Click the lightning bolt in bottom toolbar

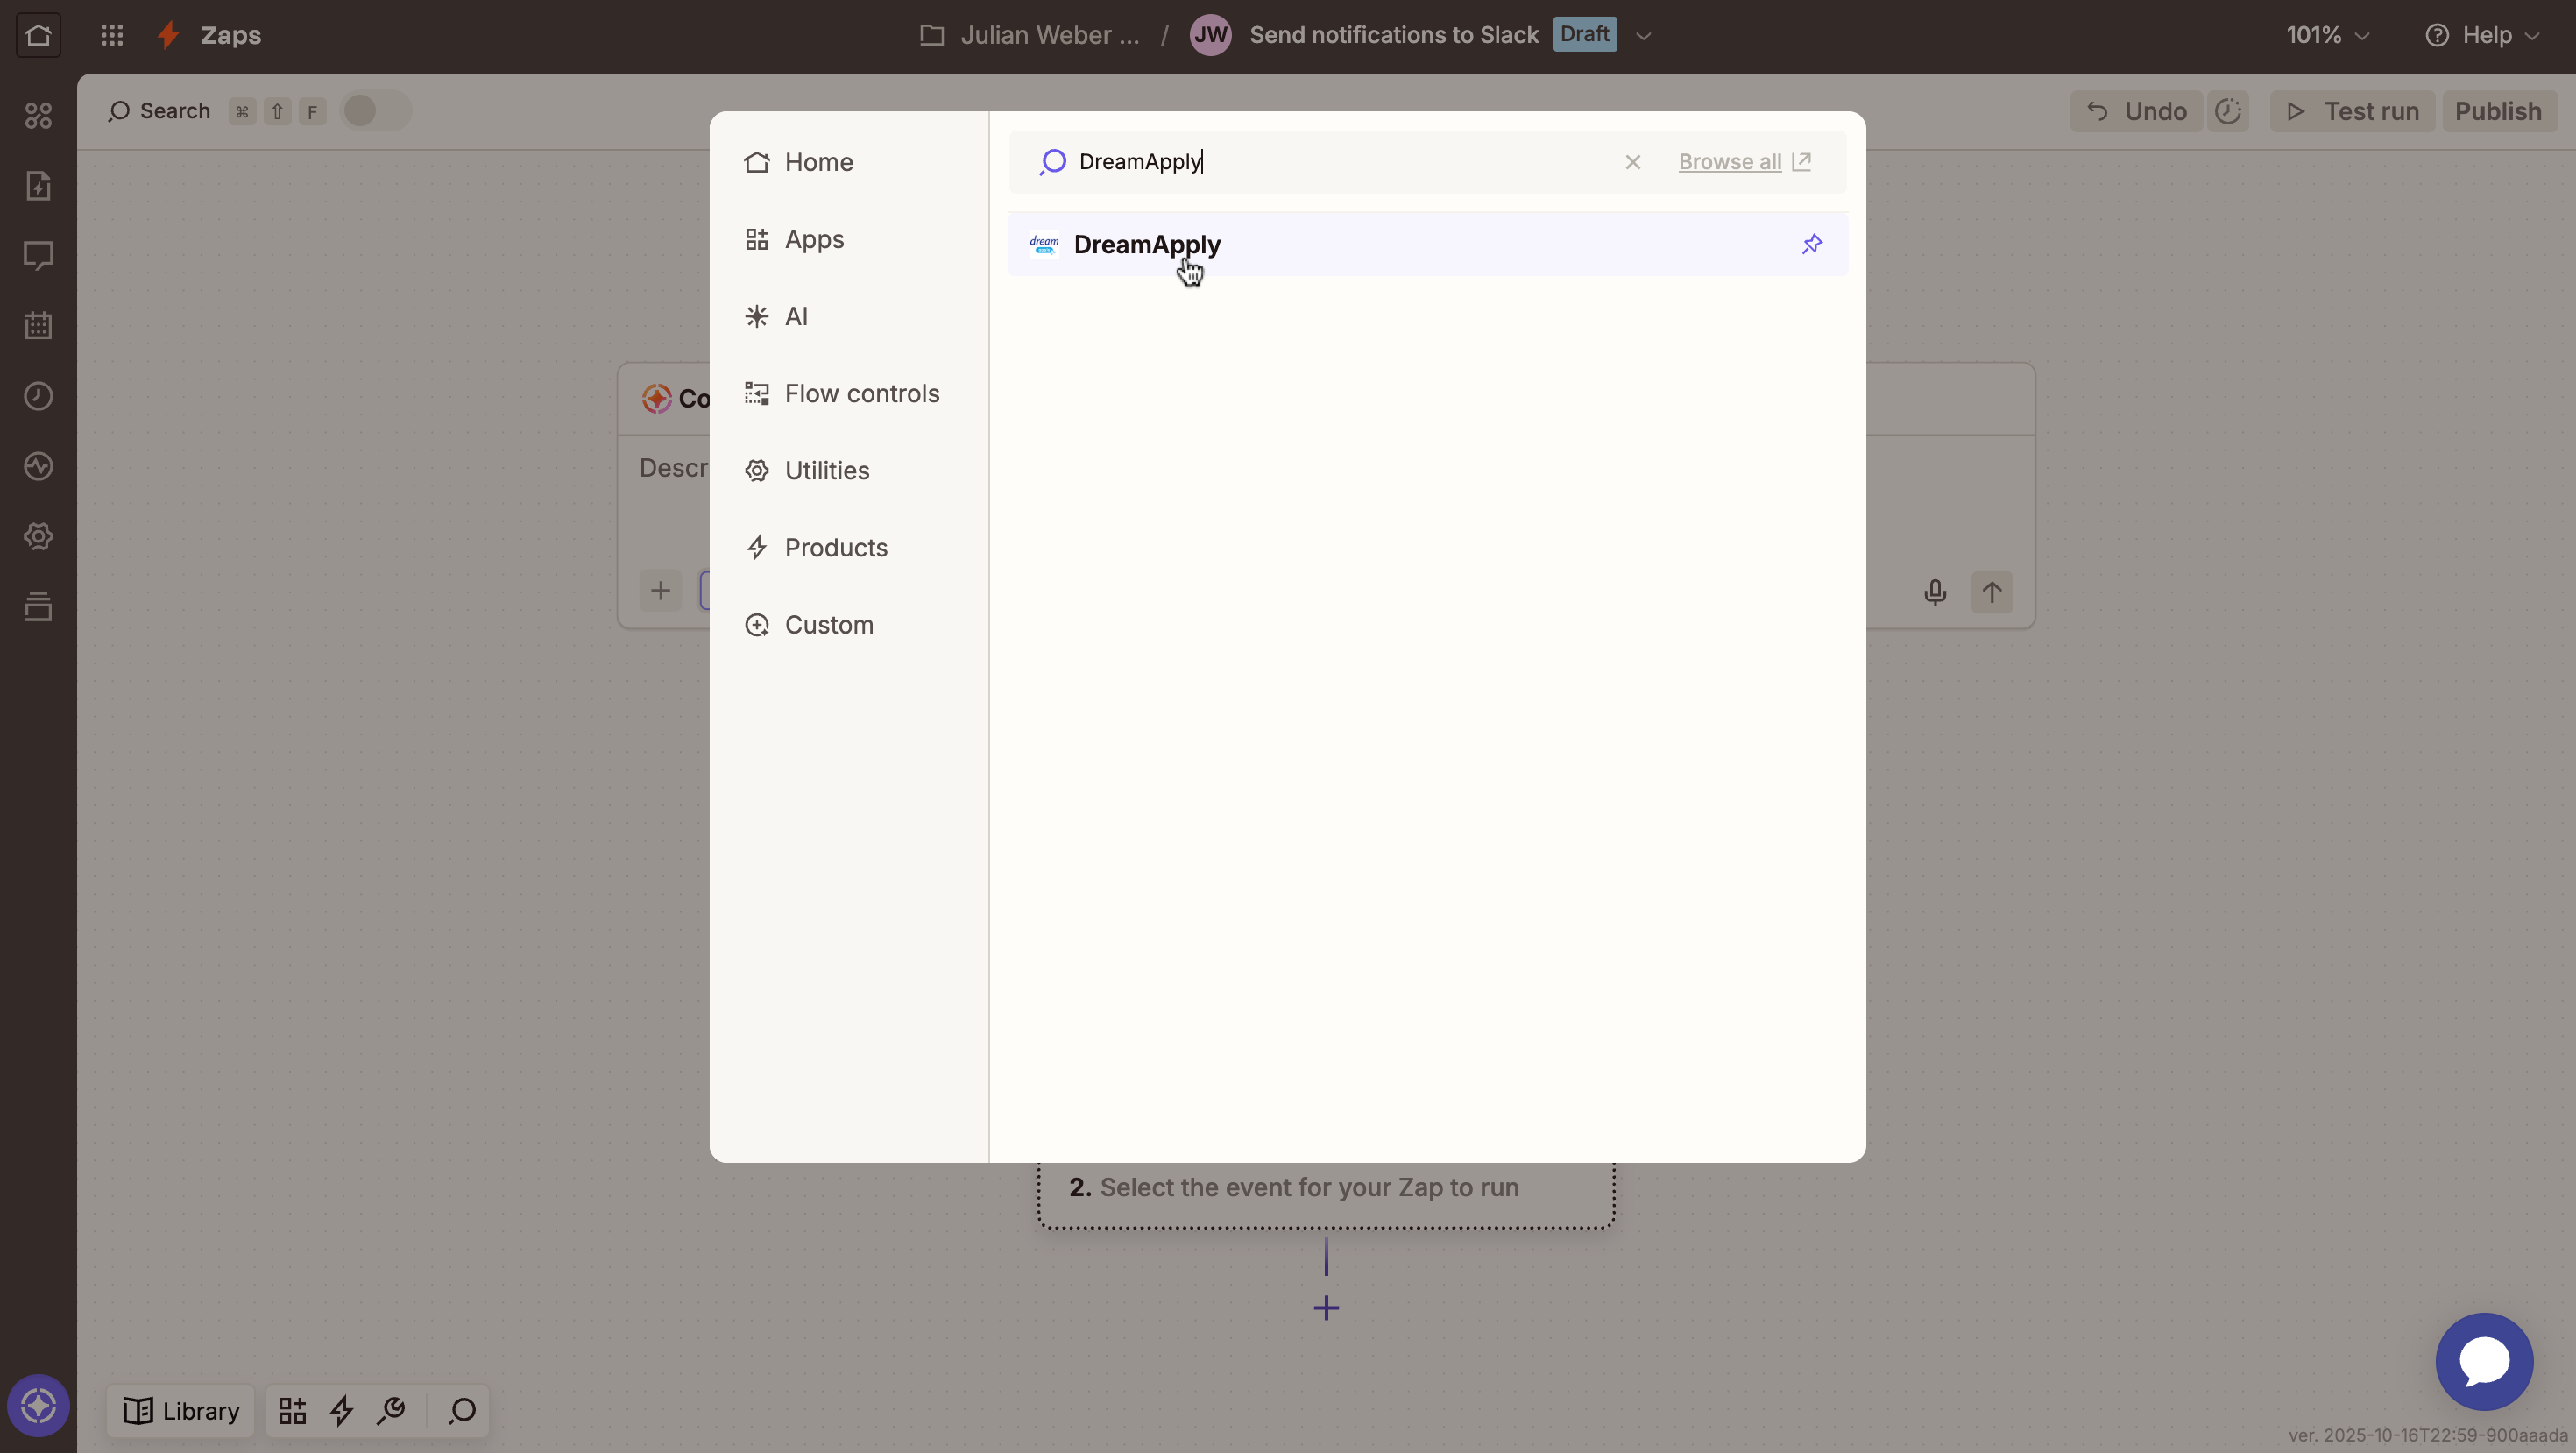point(342,1410)
